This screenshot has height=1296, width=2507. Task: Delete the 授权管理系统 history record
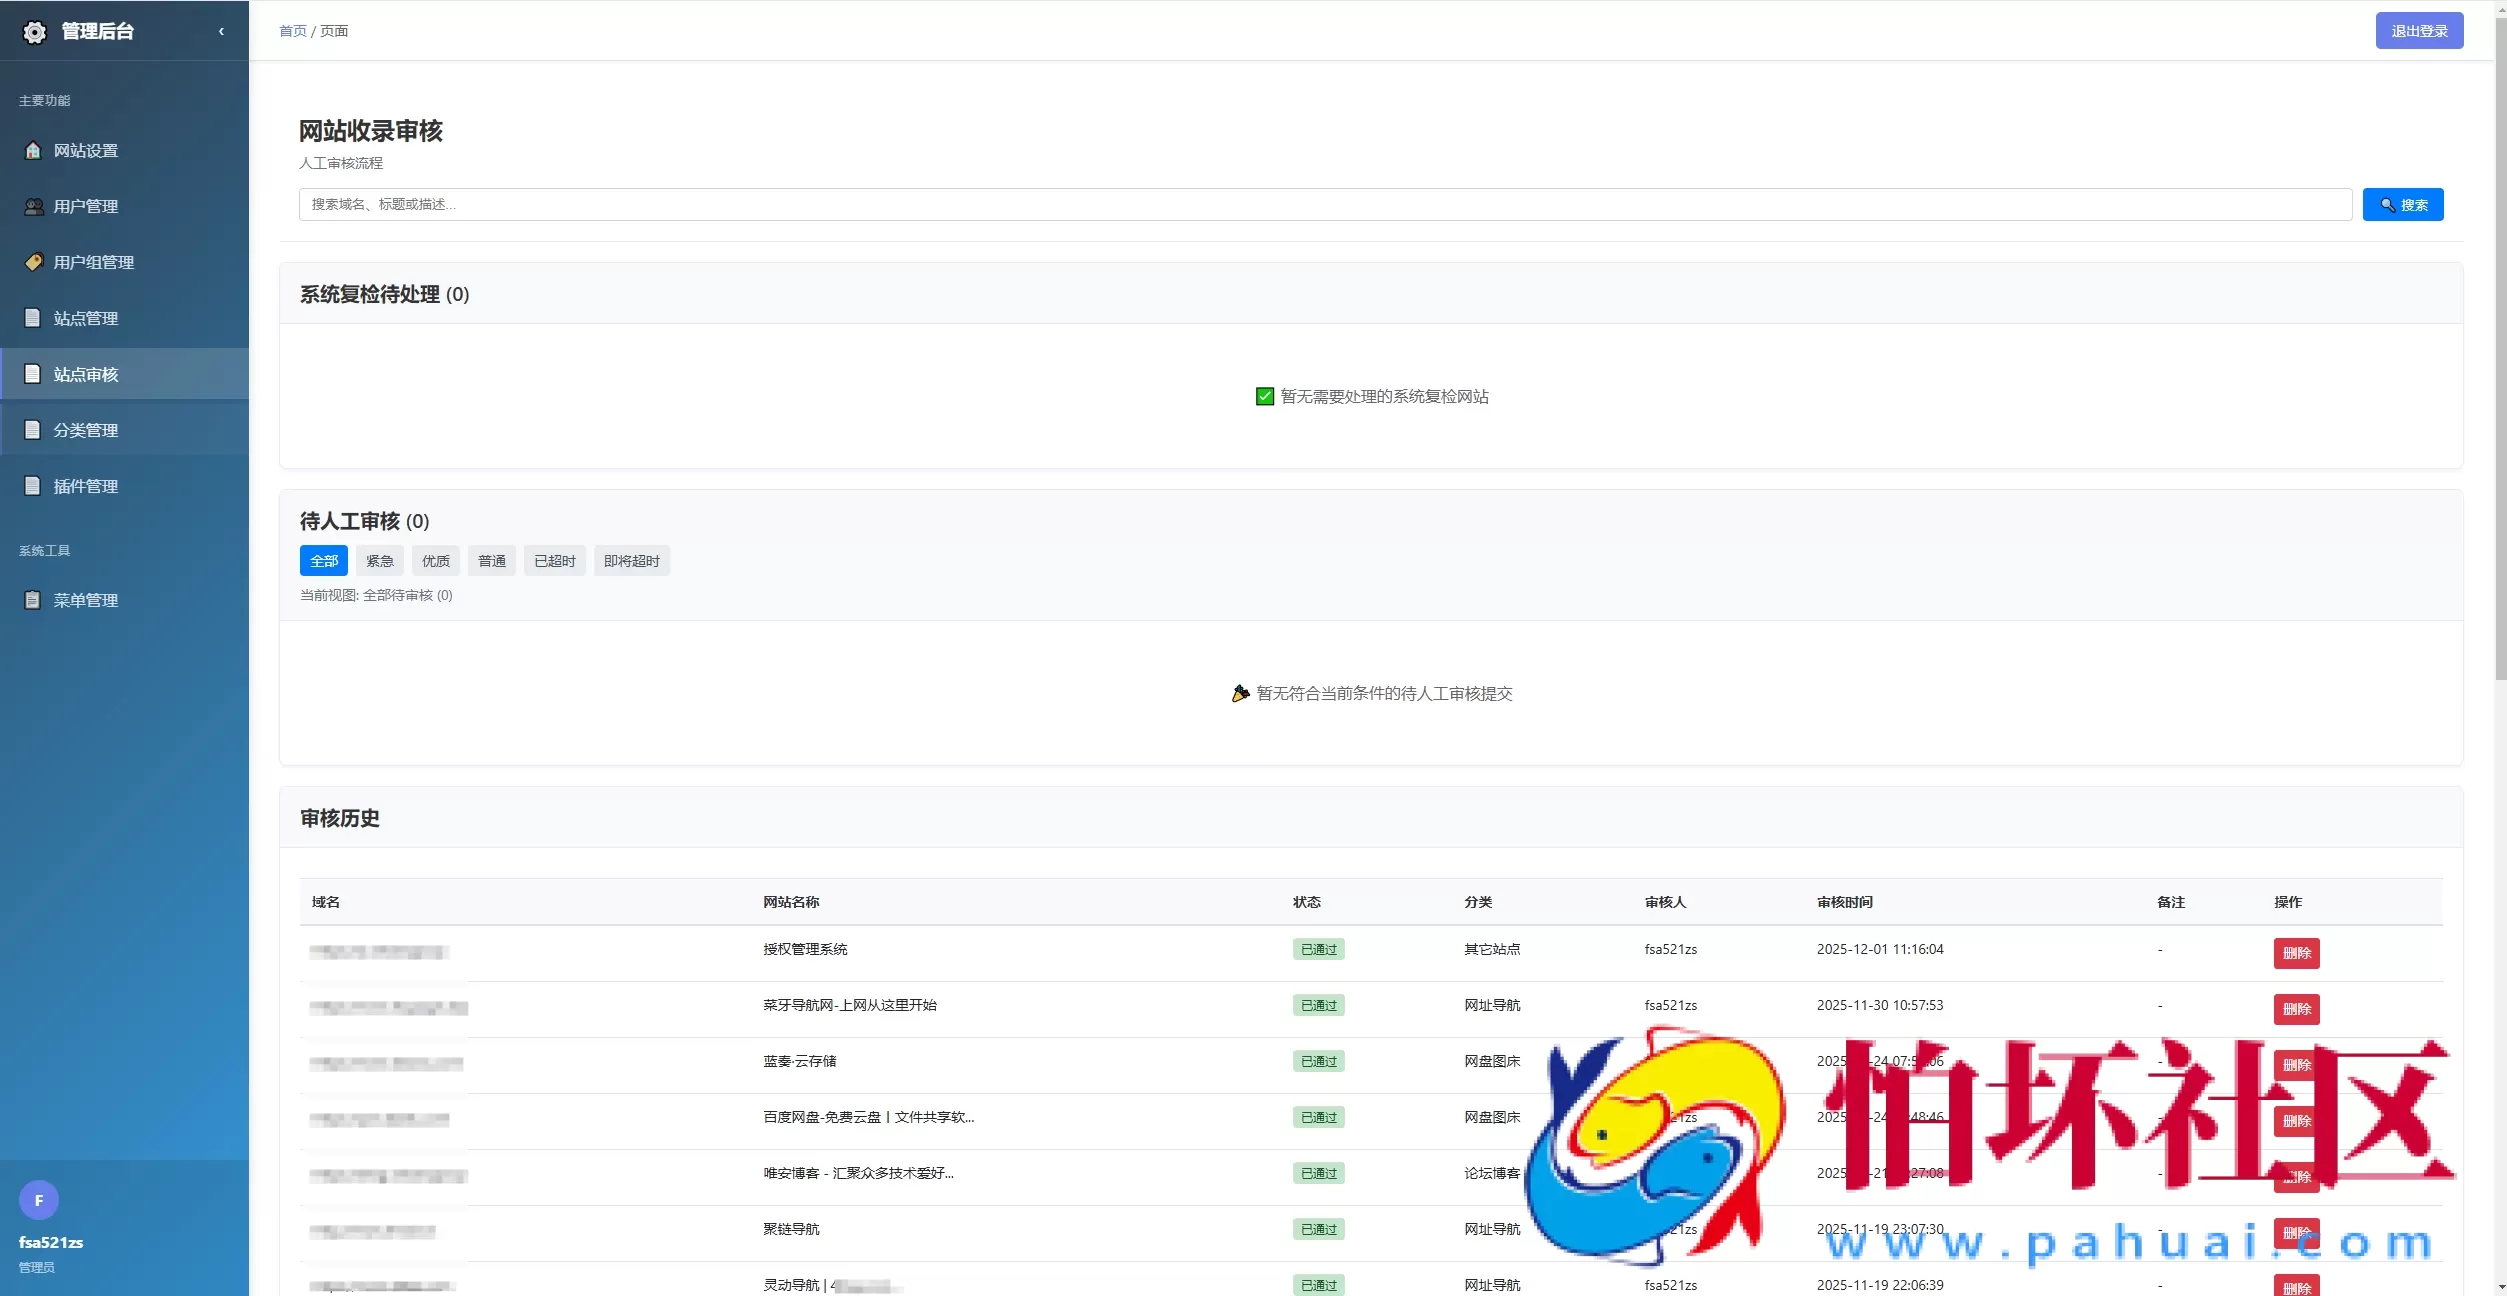[2295, 953]
